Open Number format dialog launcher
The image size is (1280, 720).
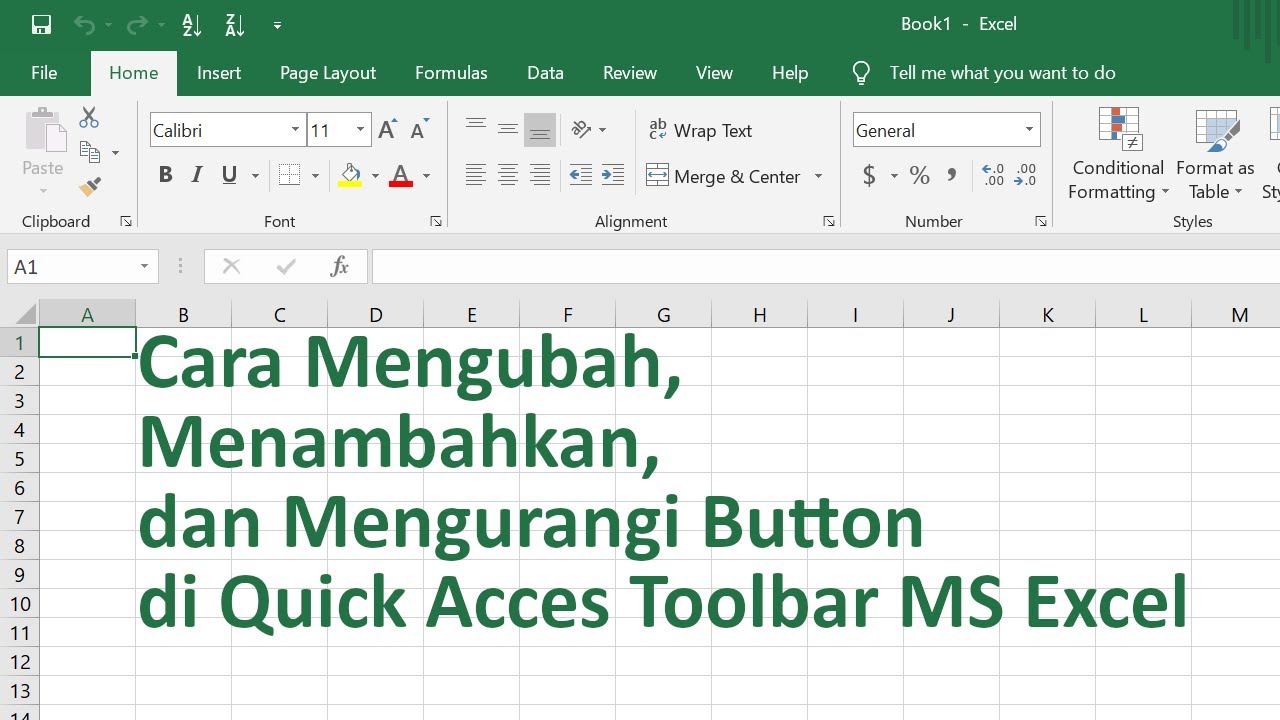[1041, 221]
